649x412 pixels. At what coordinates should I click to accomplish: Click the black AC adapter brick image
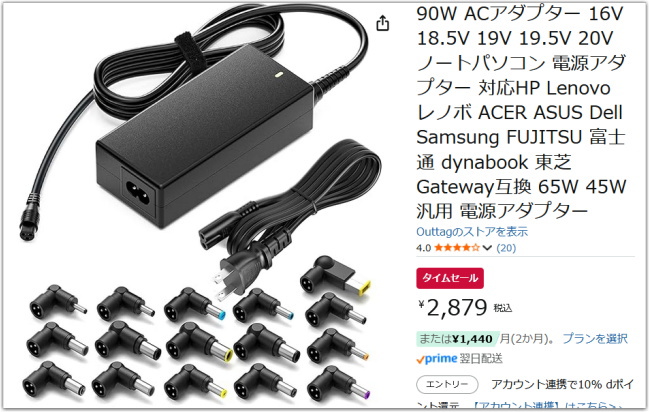pos(204,137)
